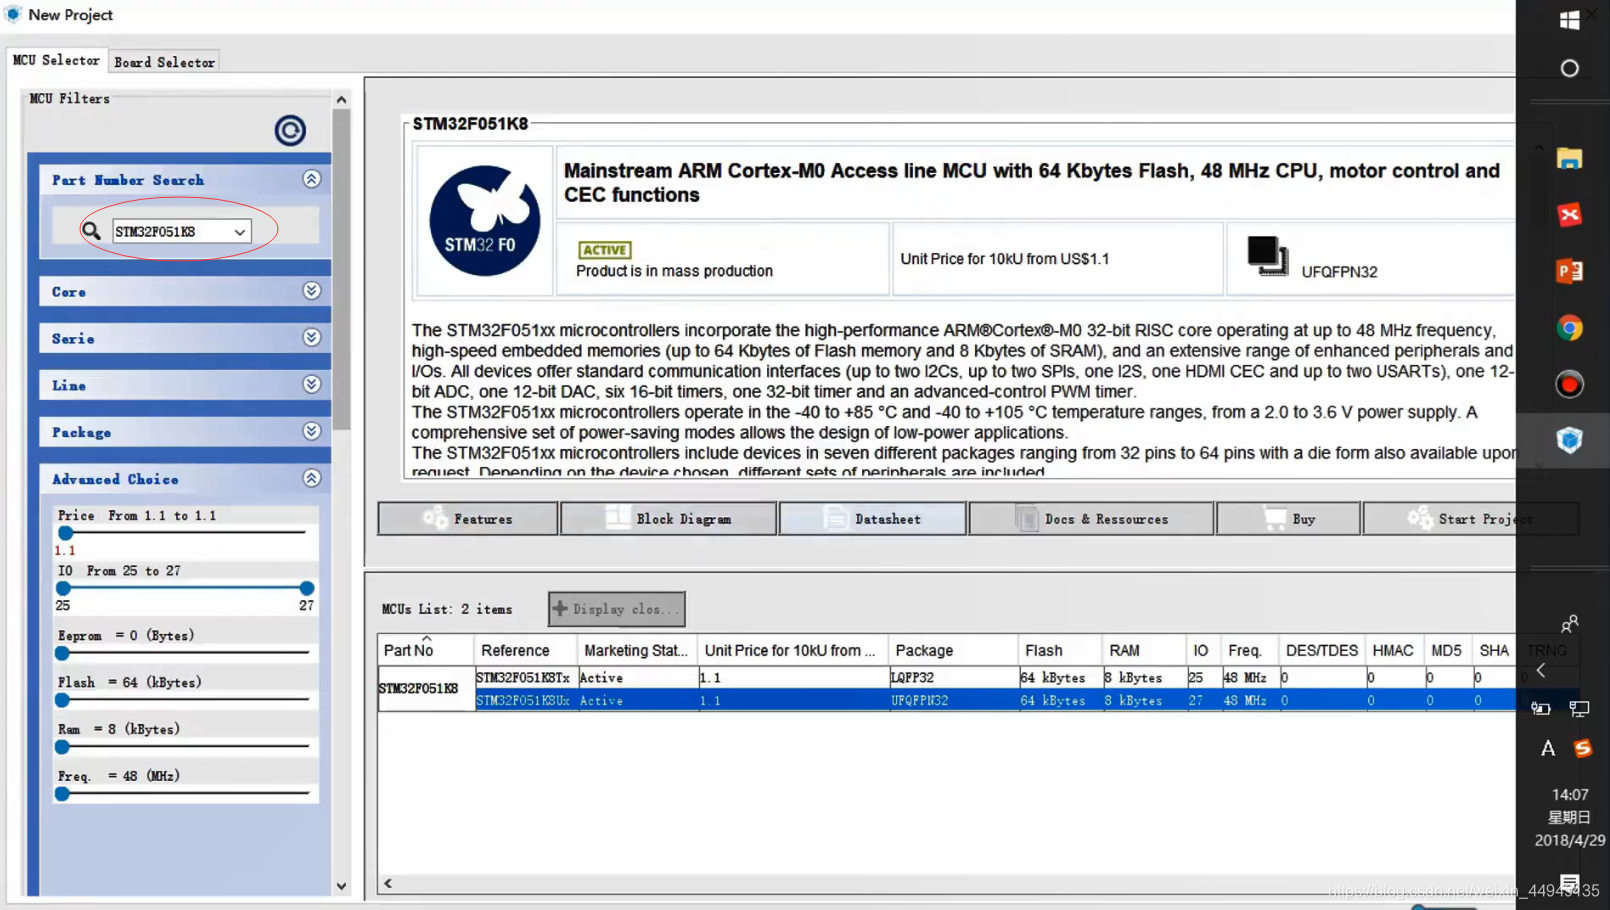Click the battery tray icon
The image size is (1610, 910).
point(1541,709)
